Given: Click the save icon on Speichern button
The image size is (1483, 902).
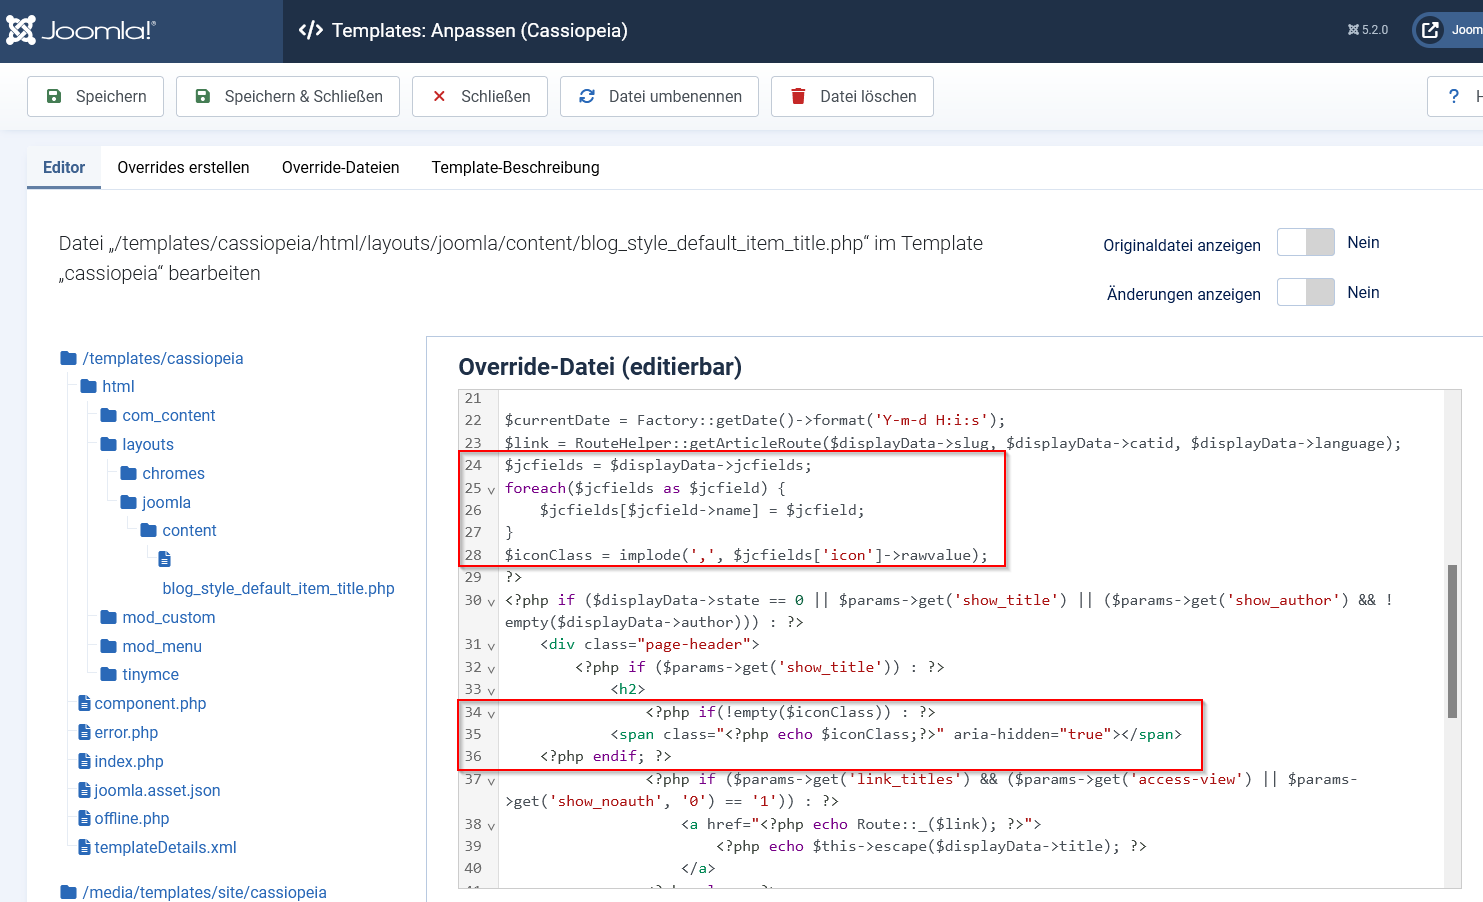Looking at the screenshot, I should pyautogui.click(x=55, y=96).
